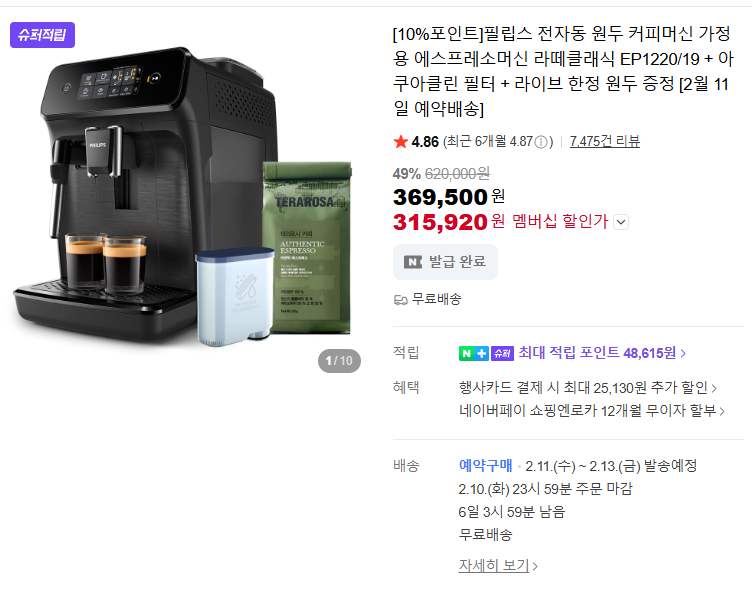
Task: Click the N coupon icon in 발급 완료
Action: point(413,262)
